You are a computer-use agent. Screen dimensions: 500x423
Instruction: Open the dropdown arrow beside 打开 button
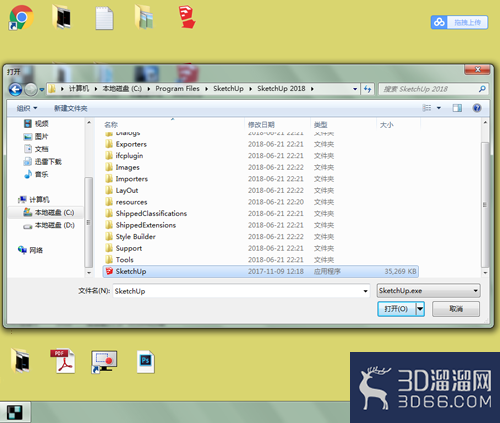click(x=420, y=309)
